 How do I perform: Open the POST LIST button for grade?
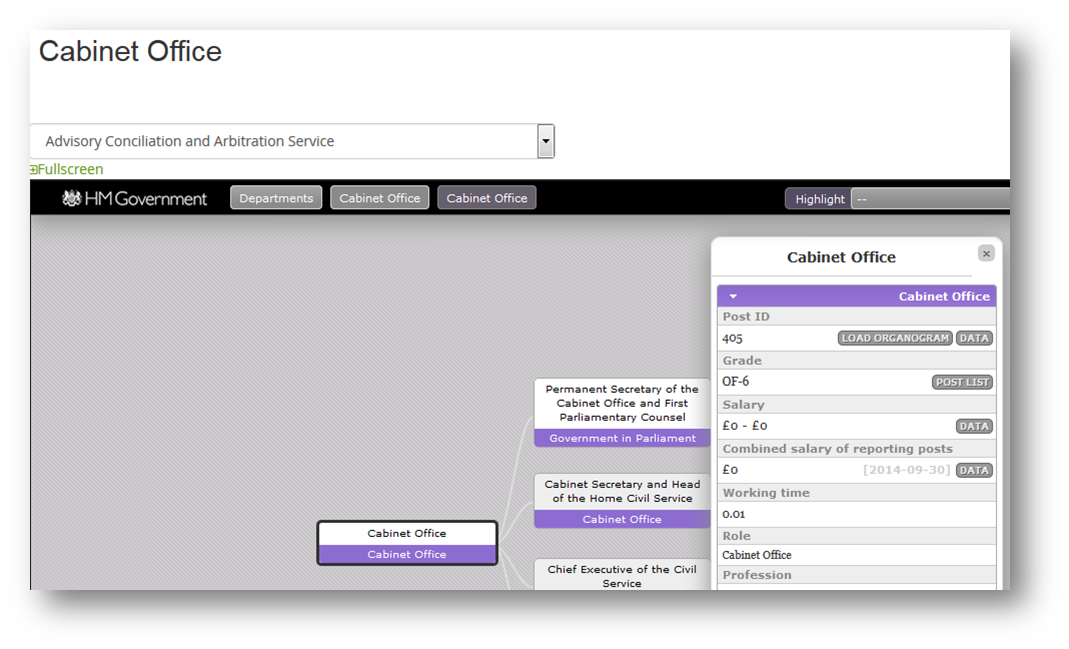(962, 382)
